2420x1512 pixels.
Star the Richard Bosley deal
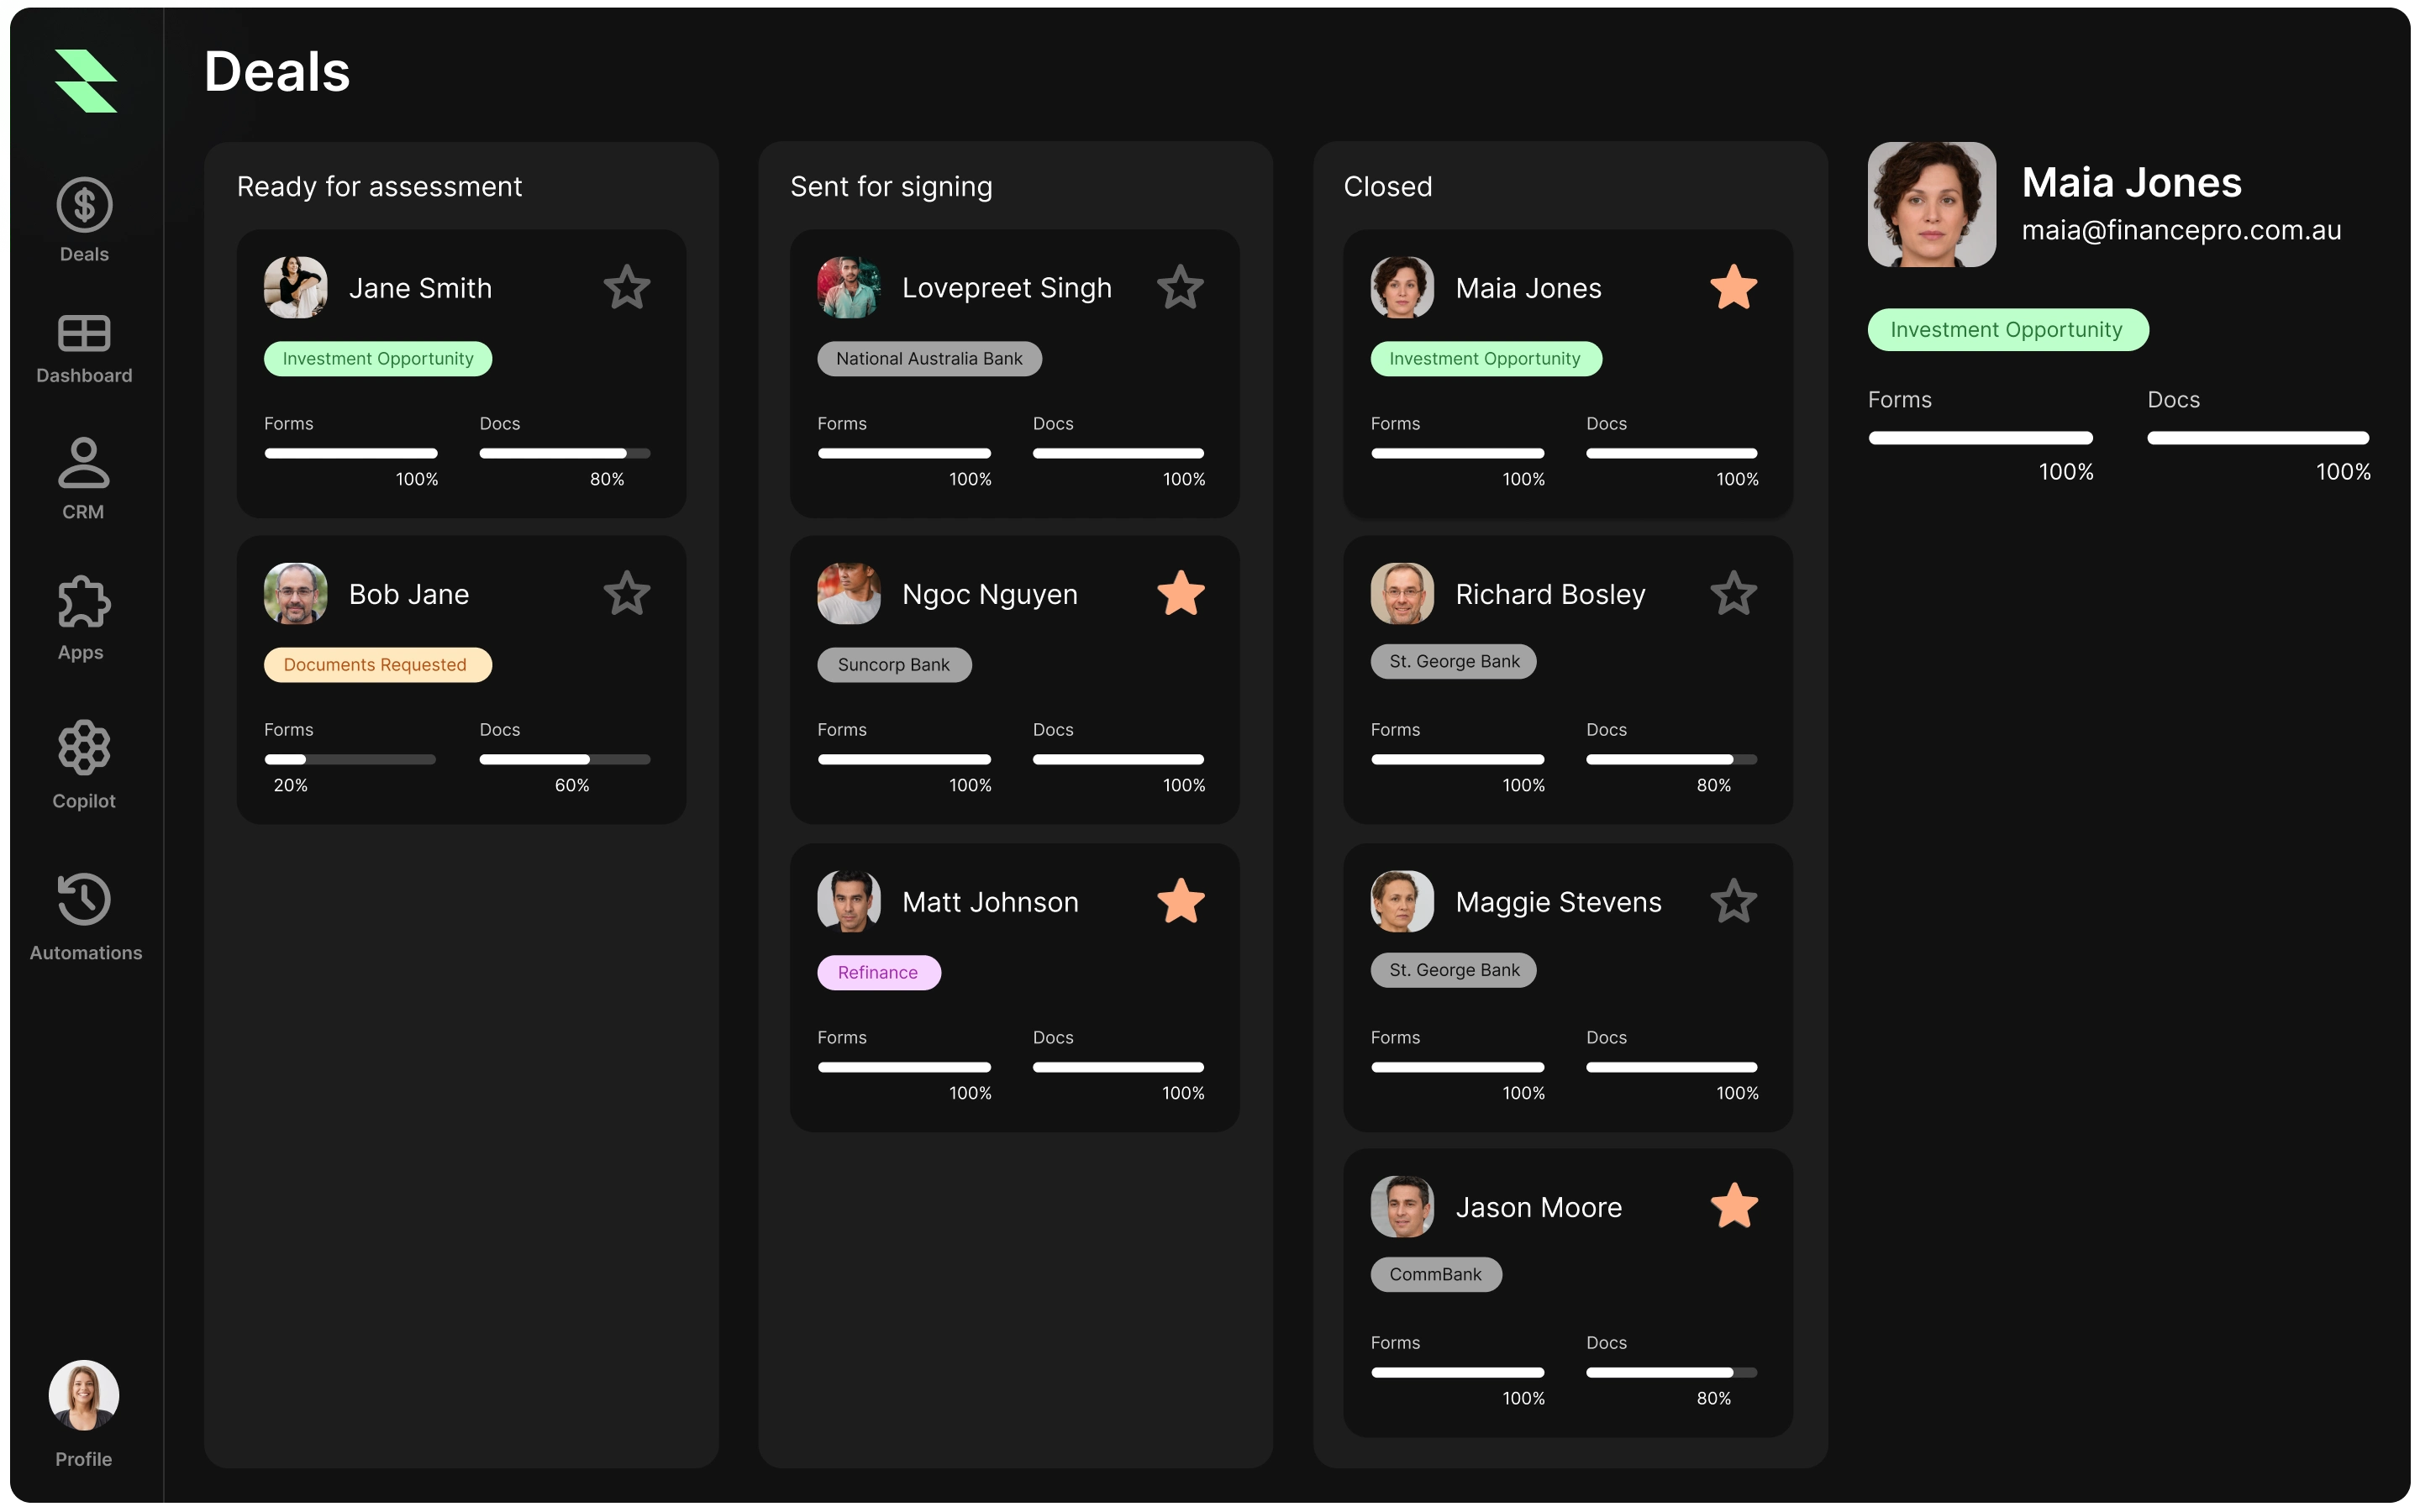point(1733,594)
